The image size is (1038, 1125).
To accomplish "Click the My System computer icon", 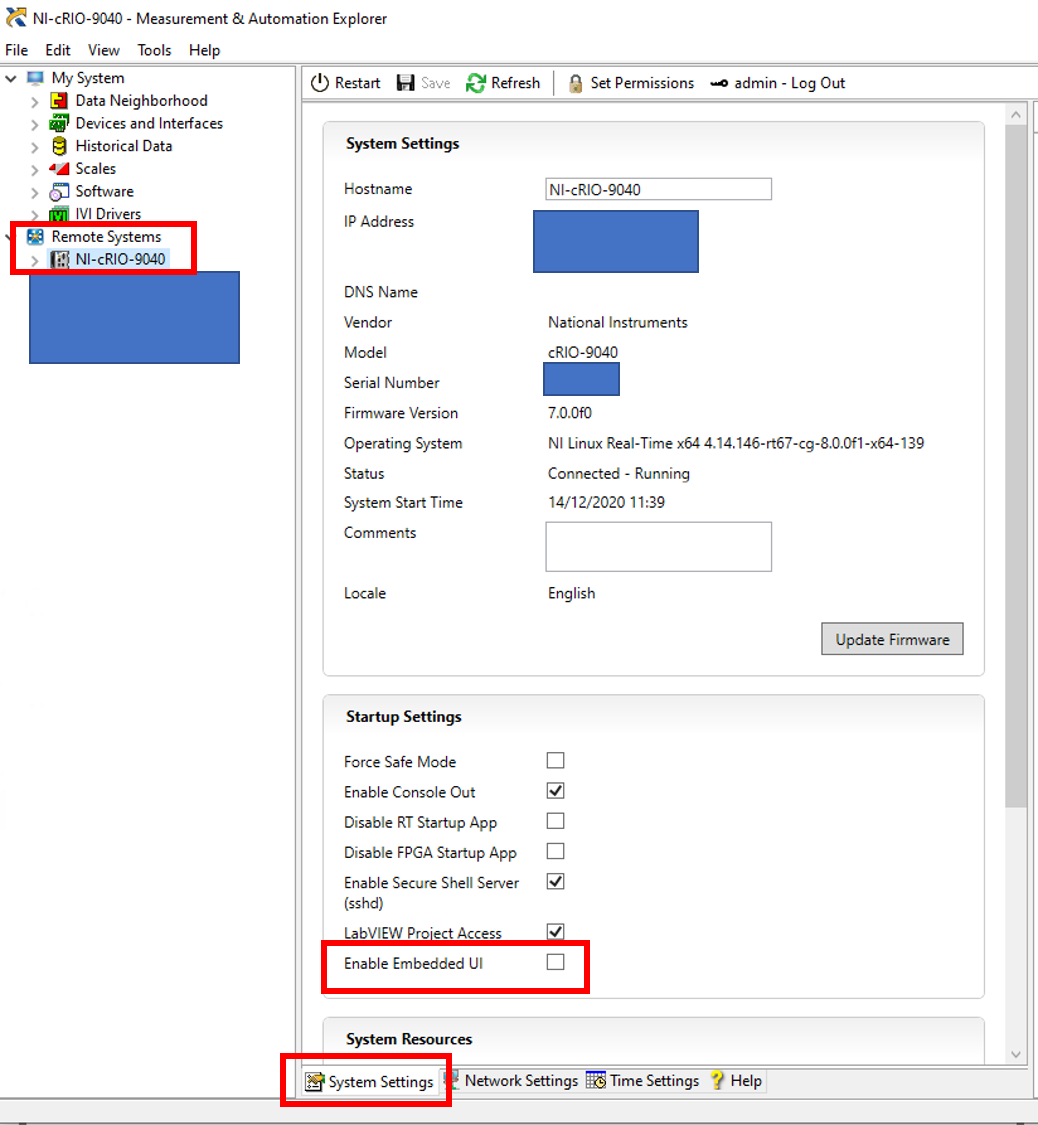I will tap(35, 77).
